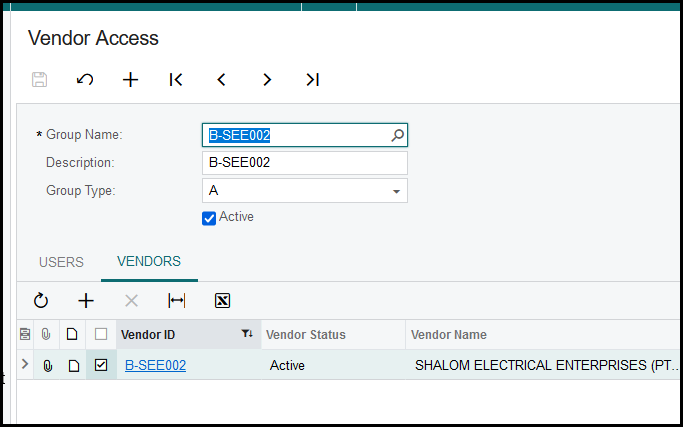Switch to the Users tab
683x427 pixels.
(61, 262)
